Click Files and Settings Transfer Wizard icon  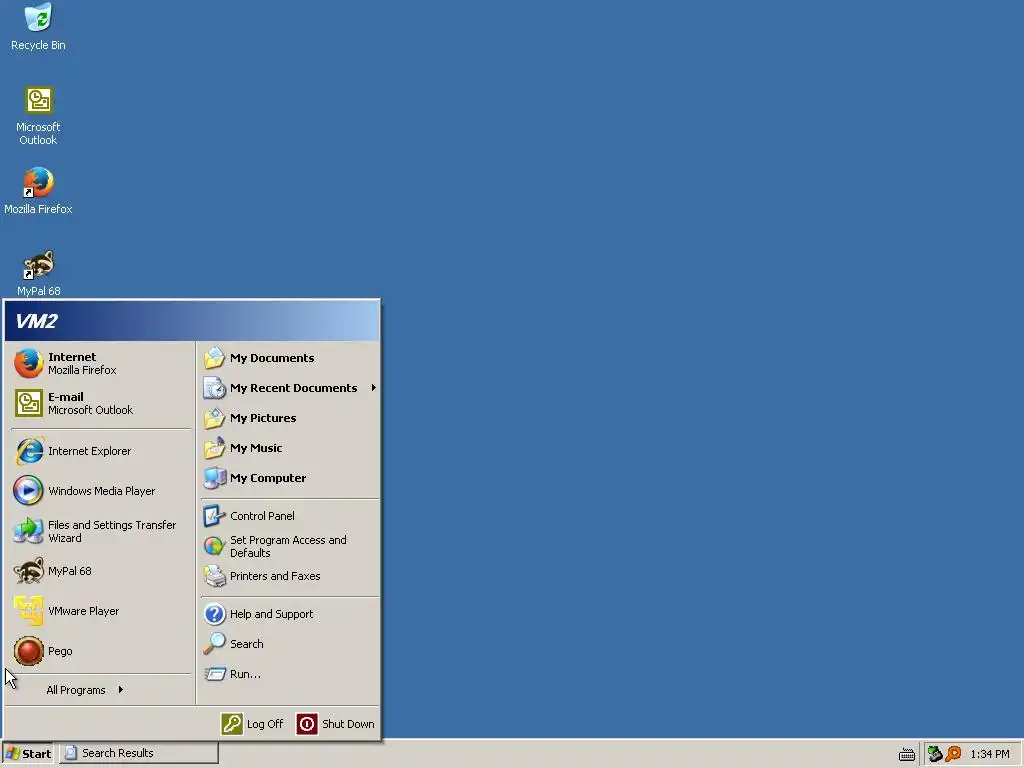point(29,531)
